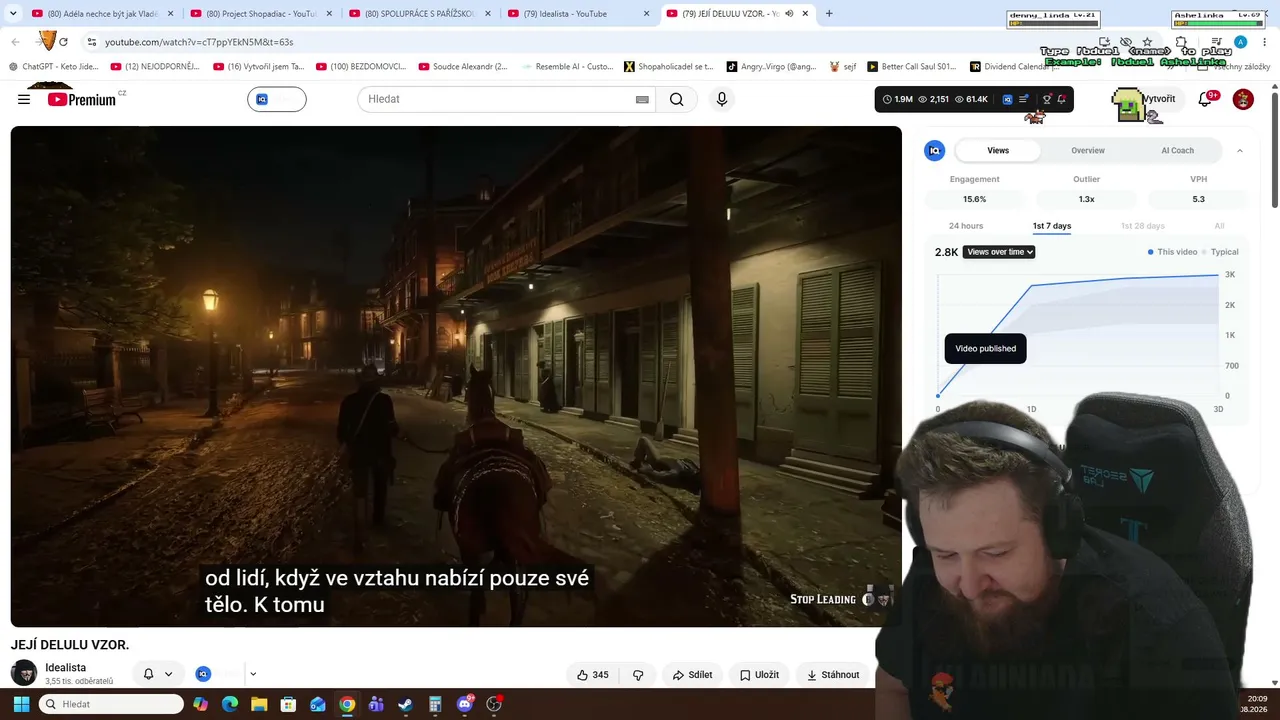1280x720 pixels.
Task: Open Microsoft Edge from the taskbar
Action: pos(230,704)
